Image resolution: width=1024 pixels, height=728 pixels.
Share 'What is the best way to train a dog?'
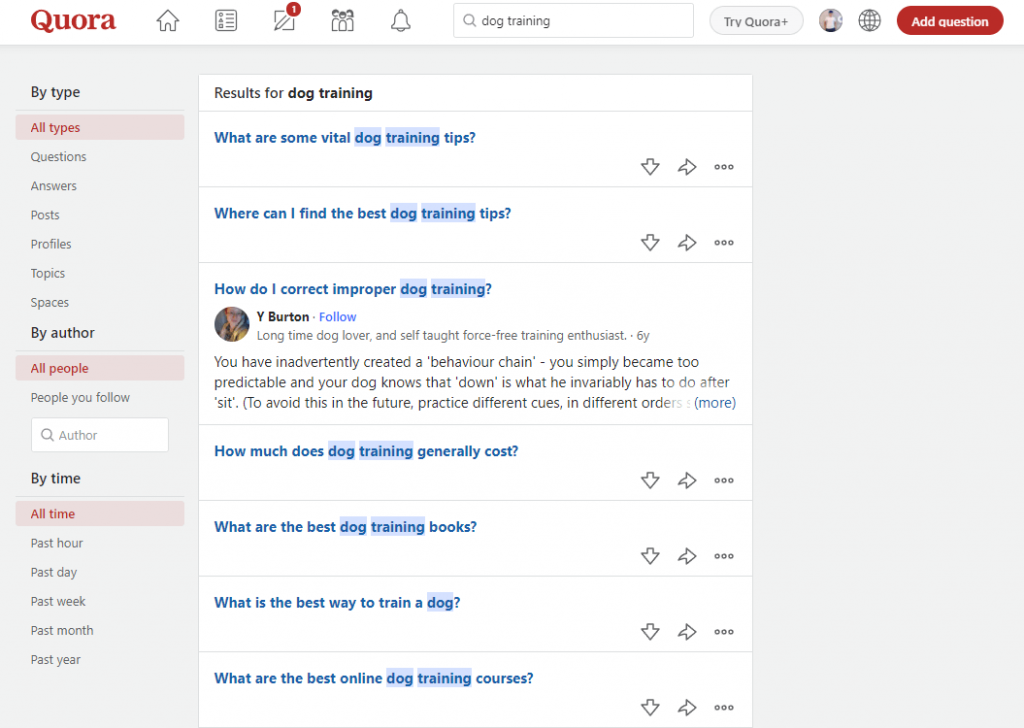(687, 631)
